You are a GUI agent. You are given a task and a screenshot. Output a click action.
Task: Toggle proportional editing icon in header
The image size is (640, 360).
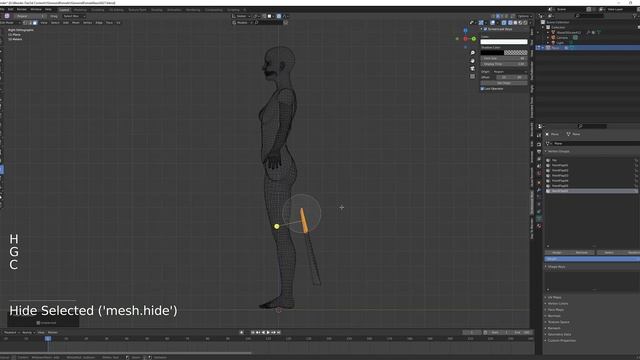click(279, 16)
